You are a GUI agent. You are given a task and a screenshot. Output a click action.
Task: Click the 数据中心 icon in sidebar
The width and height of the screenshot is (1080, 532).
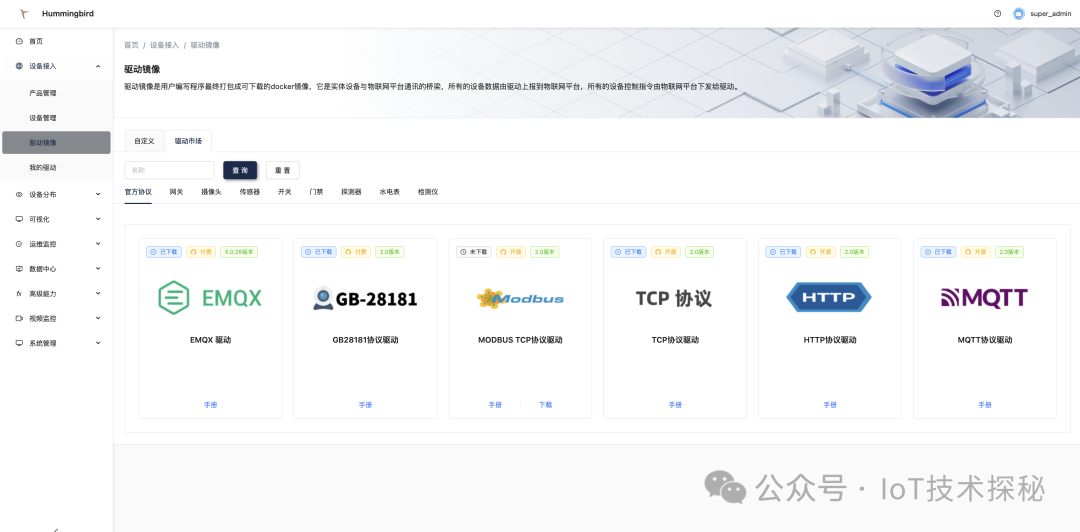coord(19,269)
